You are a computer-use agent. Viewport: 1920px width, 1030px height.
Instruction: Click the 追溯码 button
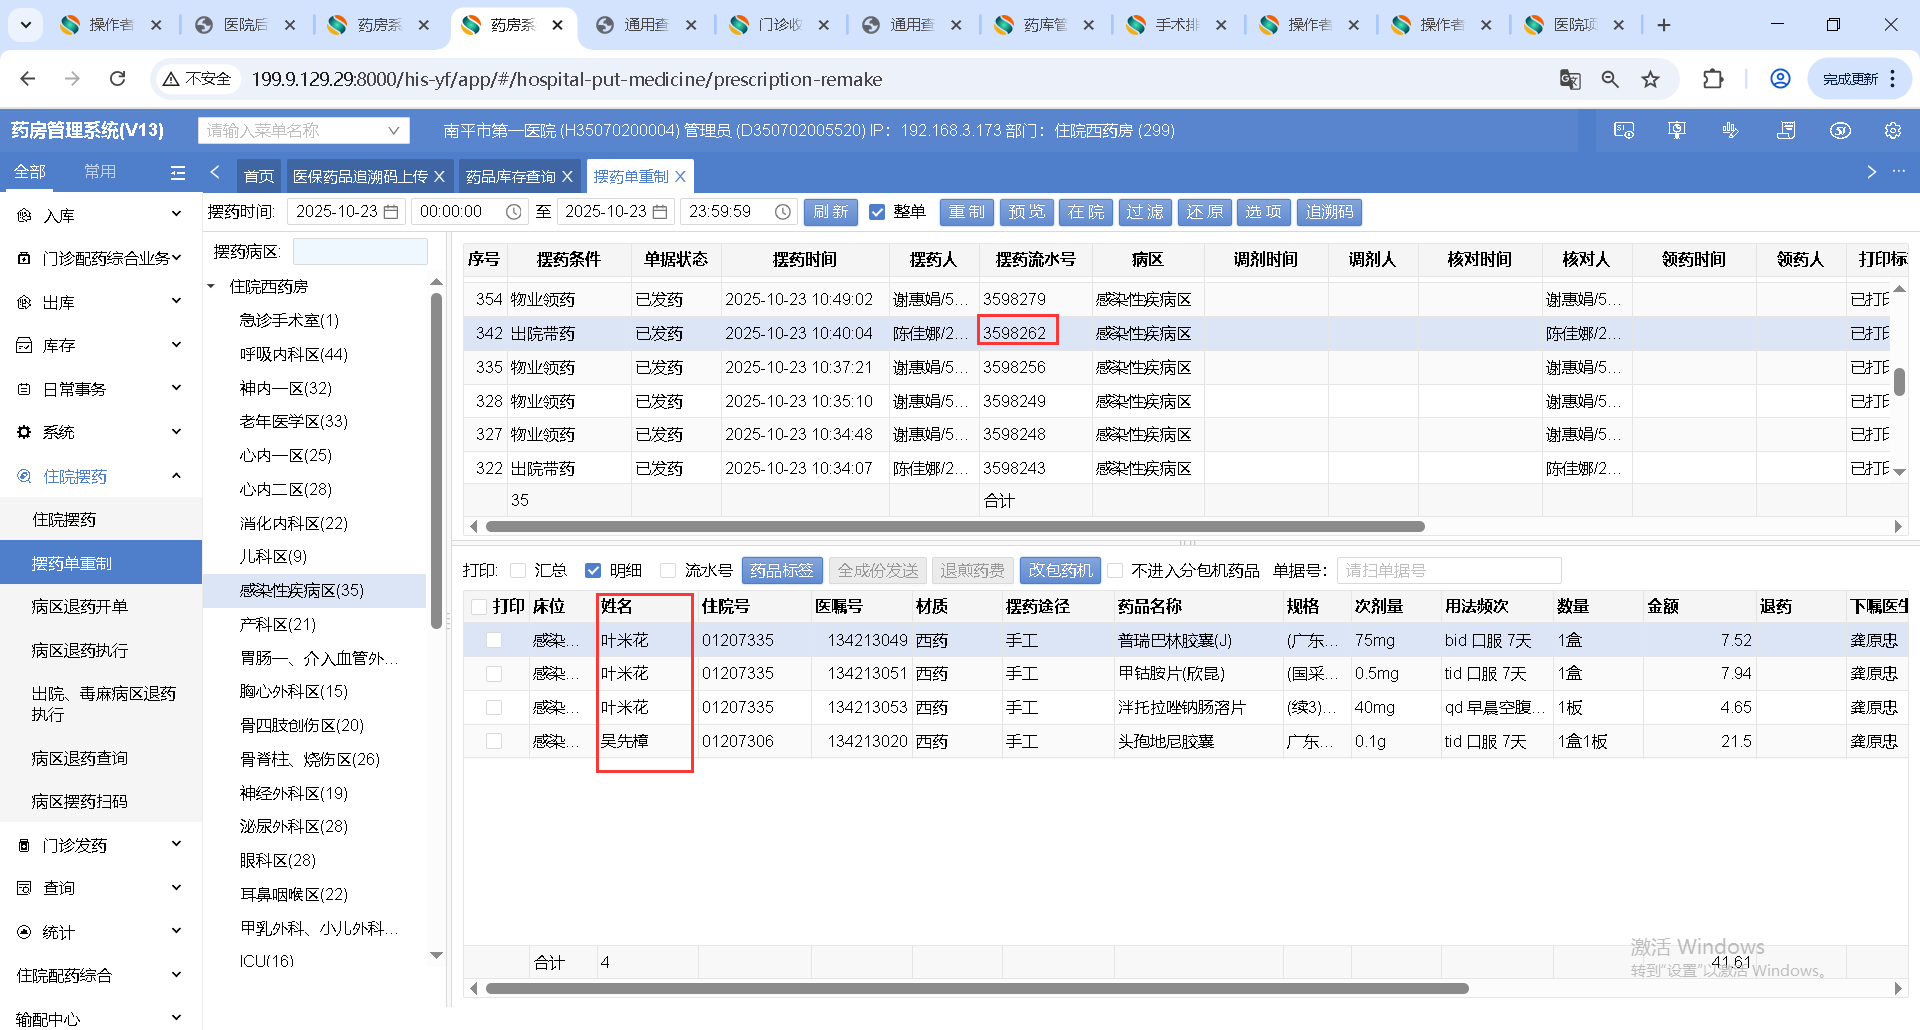pyautogui.click(x=1330, y=212)
